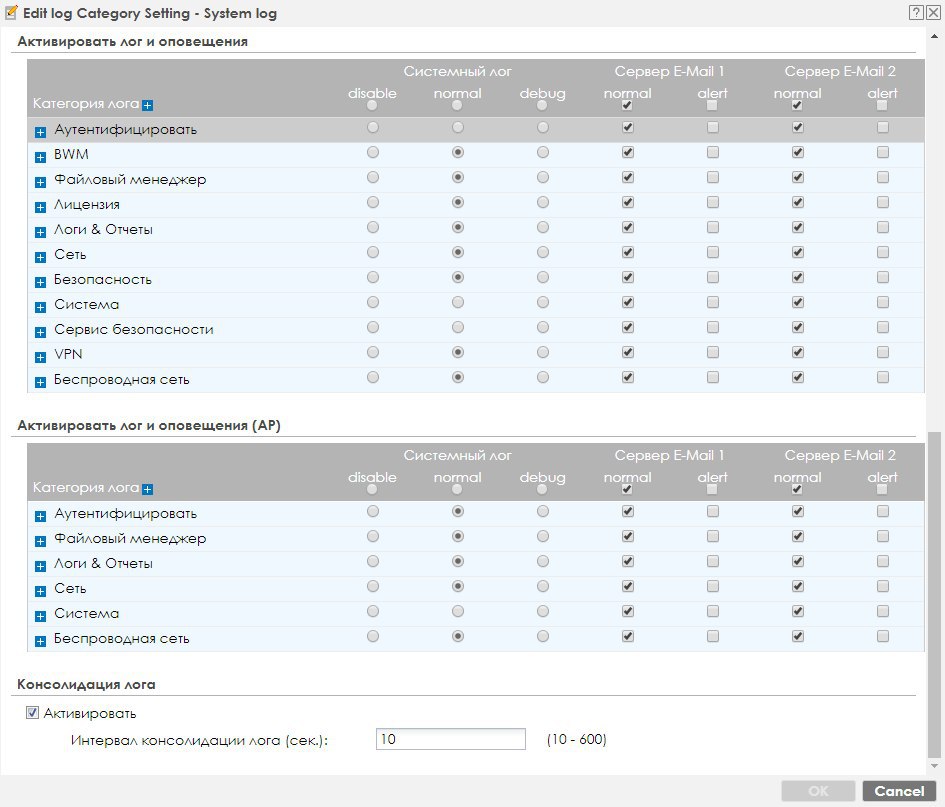Click the edit log icon beside the dialog title
The image size is (945, 807).
[11, 13]
